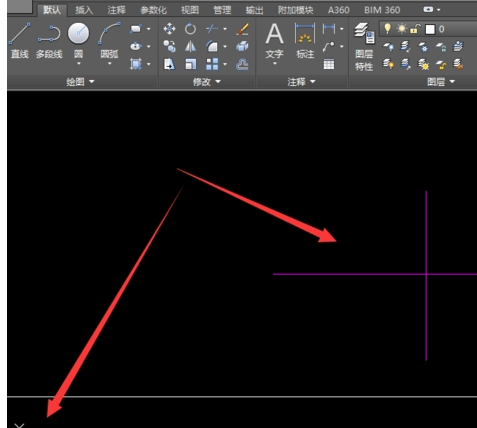
Task: Click the Layer Unlock icon
Action: coord(441,64)
